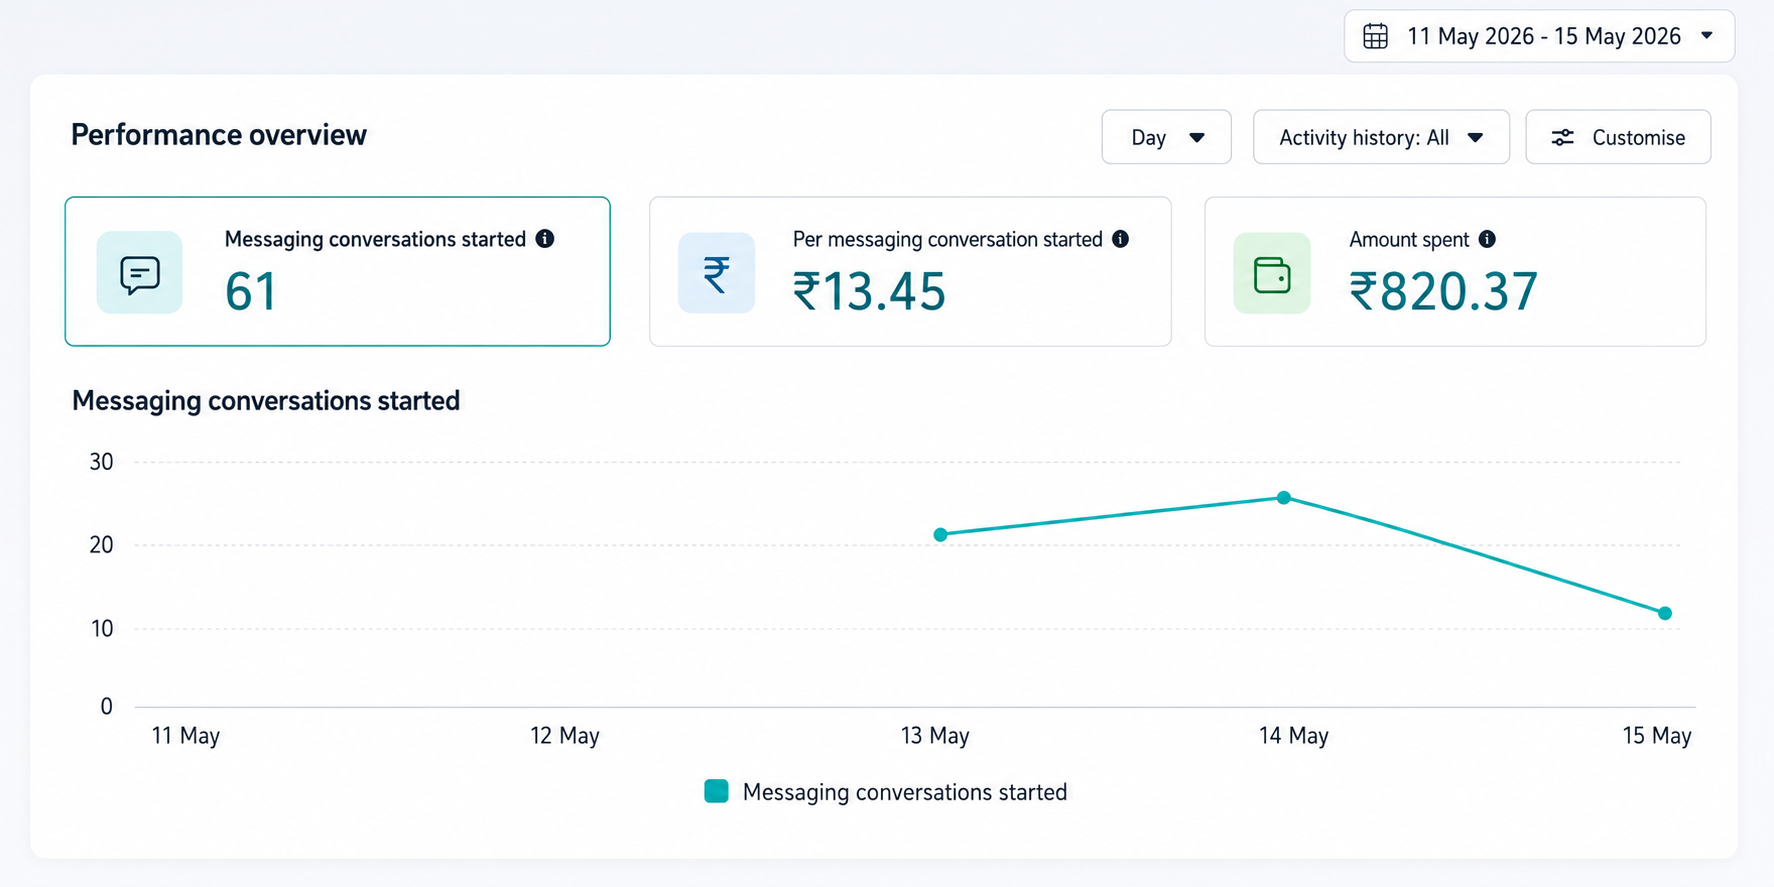The image size is (1774, 887).
Task: Click the 14 May peak data point
Action: (x=1284, y=497)
